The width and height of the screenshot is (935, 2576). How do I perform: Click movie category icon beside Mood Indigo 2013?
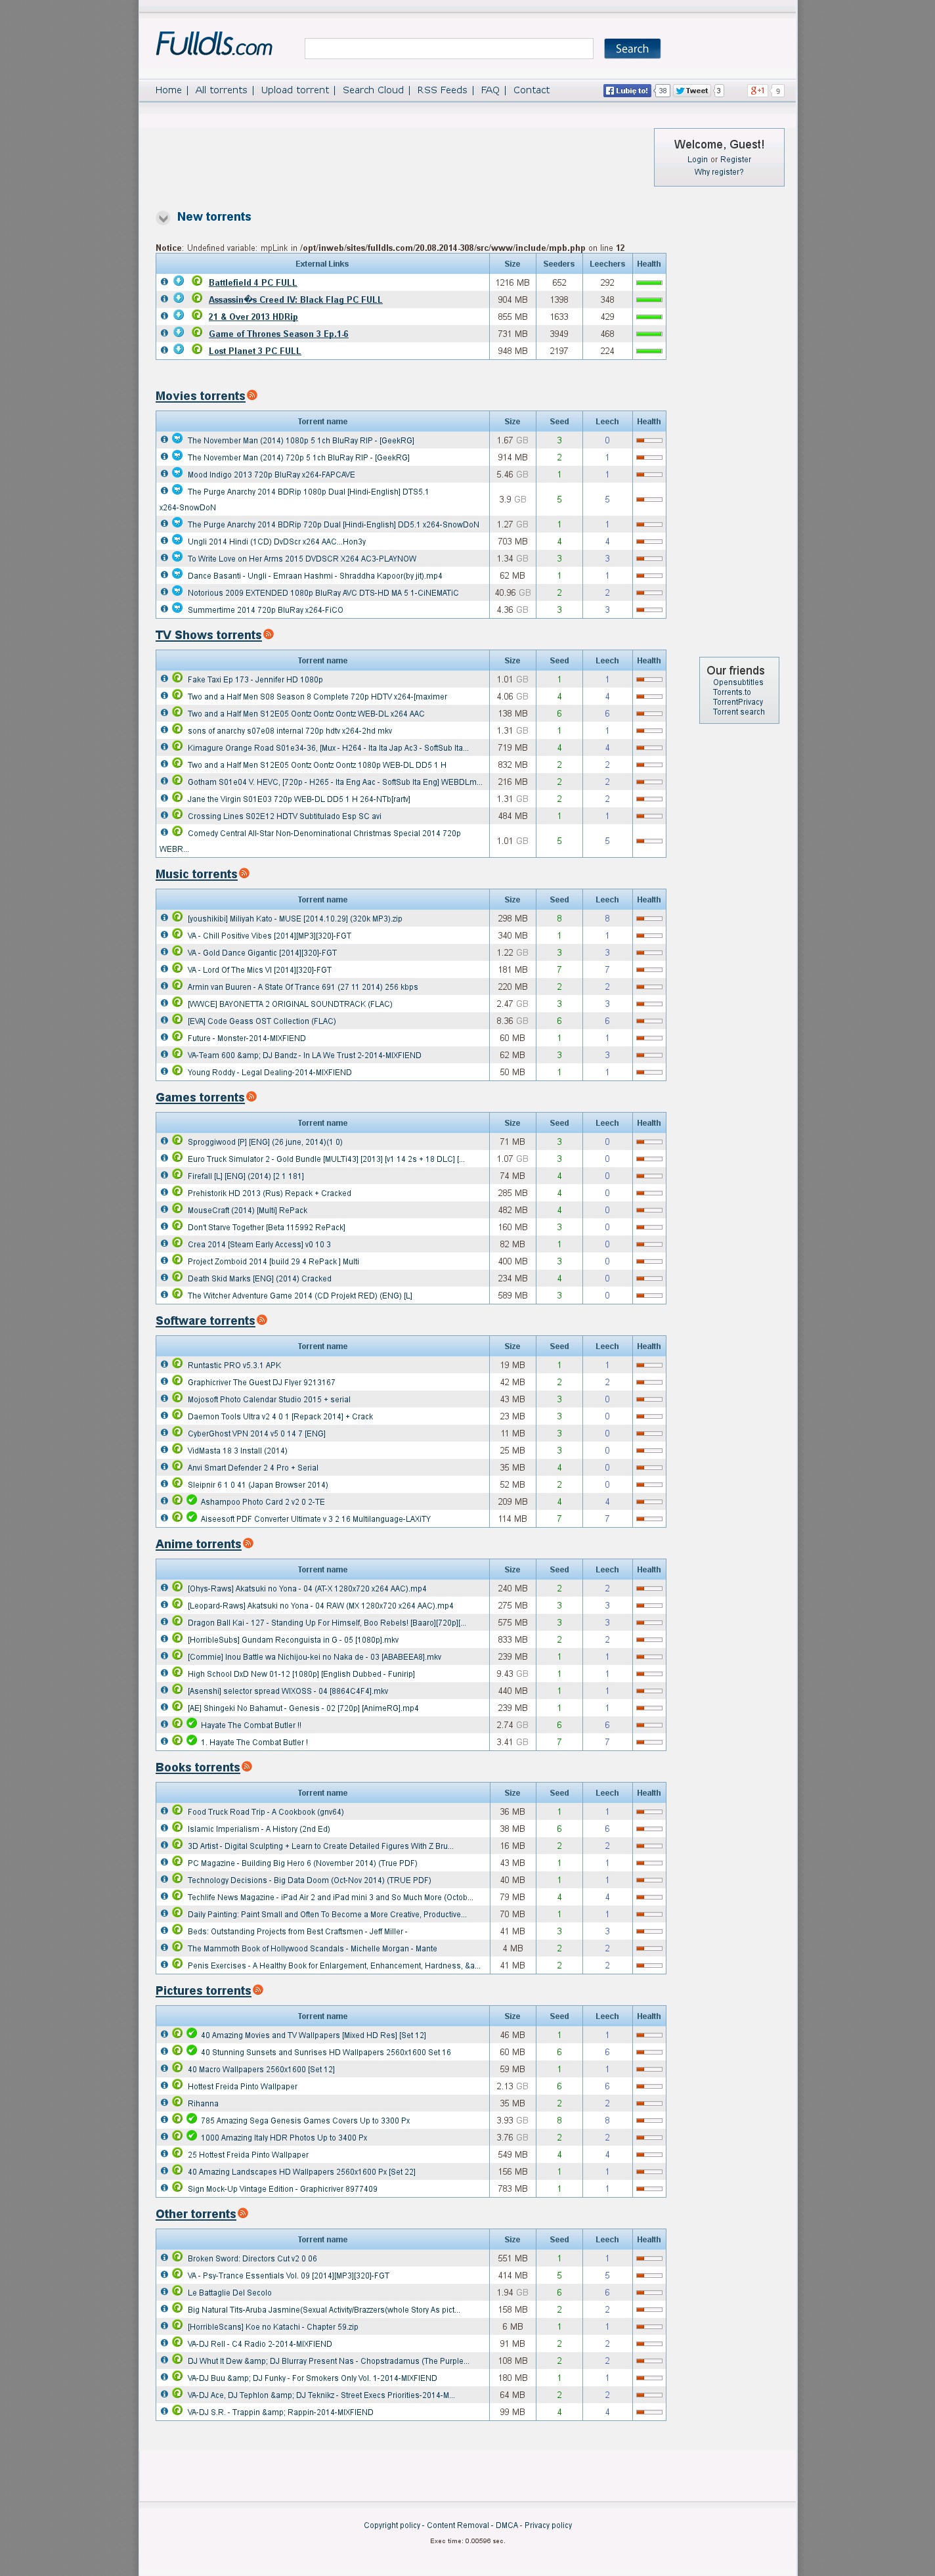(x=177, y=473)
